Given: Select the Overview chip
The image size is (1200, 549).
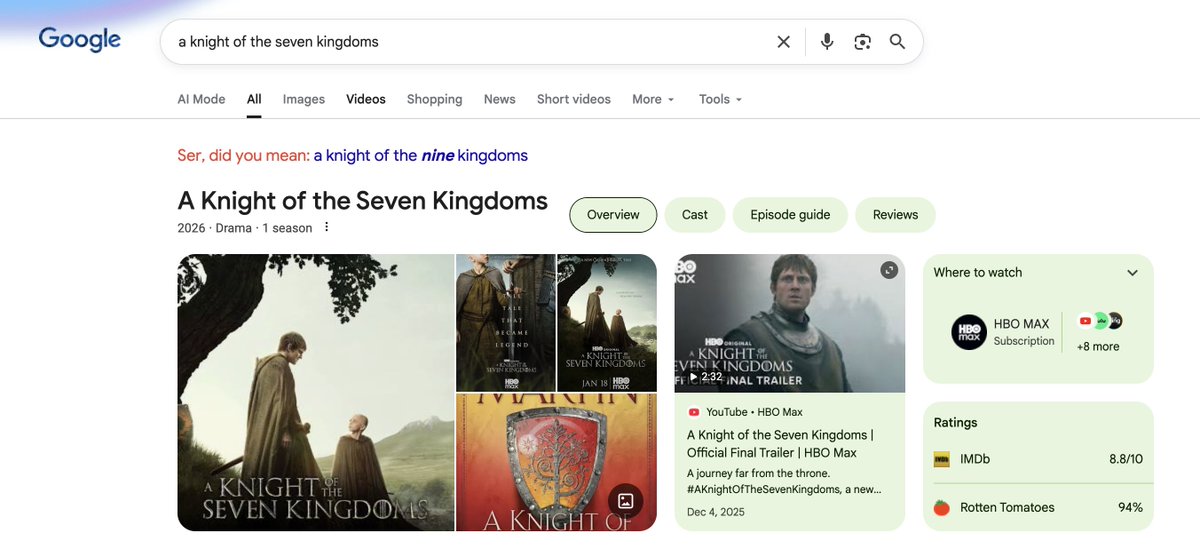Looking at the screenshot, I should pyautogui.click(x=613, y=215).
